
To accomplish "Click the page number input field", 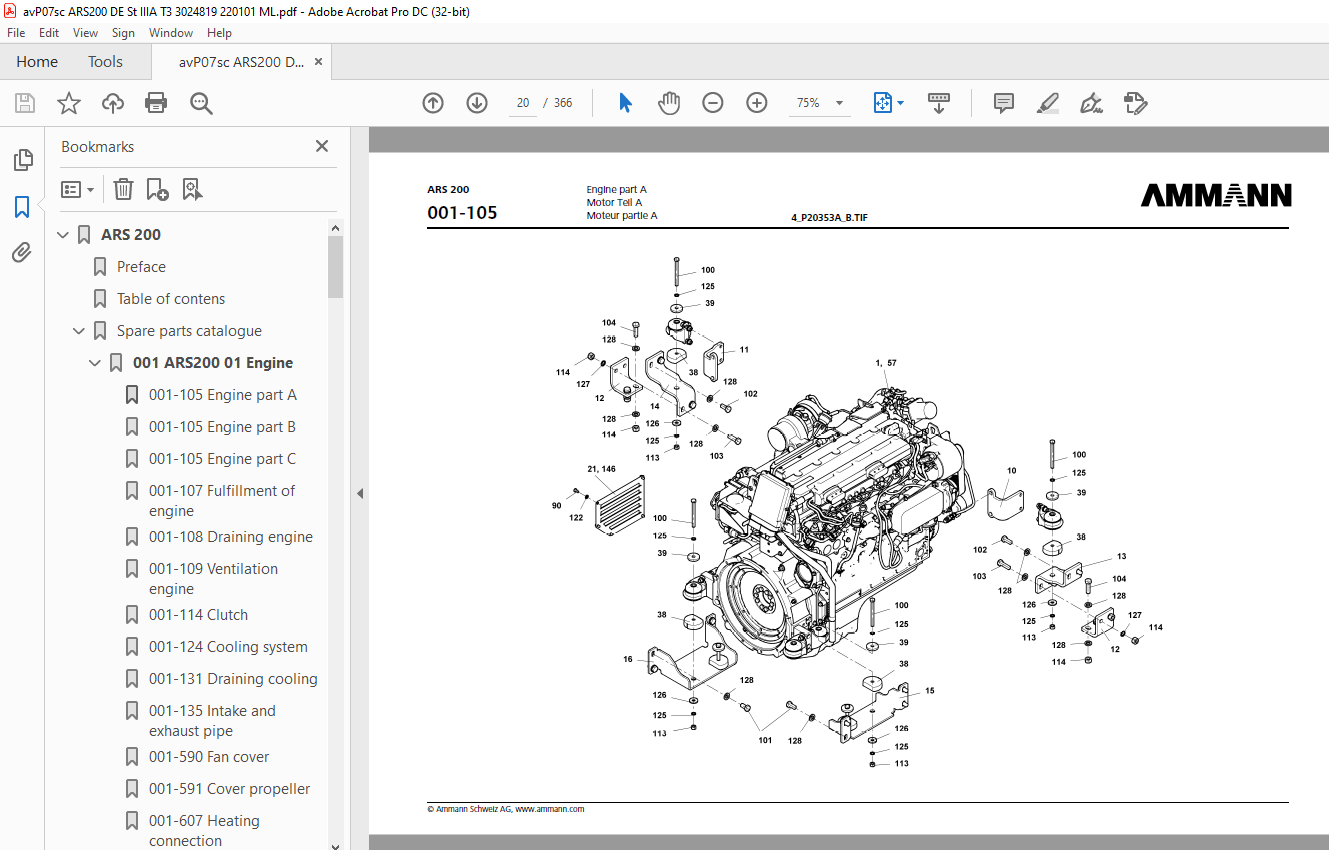I will click(x=522, y=103).
